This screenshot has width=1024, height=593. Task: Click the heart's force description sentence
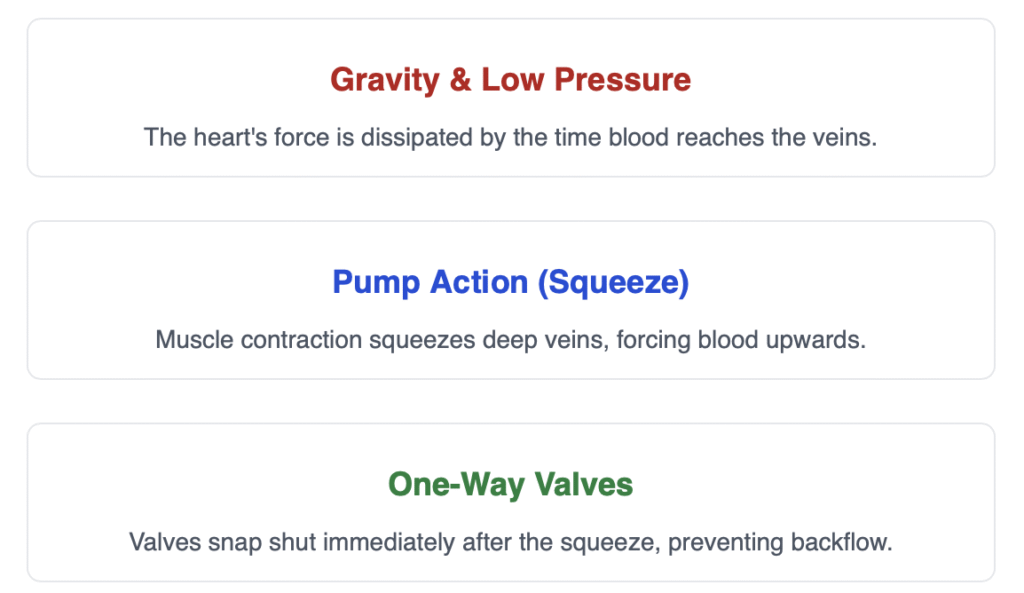pyautogui.click(x=510, y=137)
